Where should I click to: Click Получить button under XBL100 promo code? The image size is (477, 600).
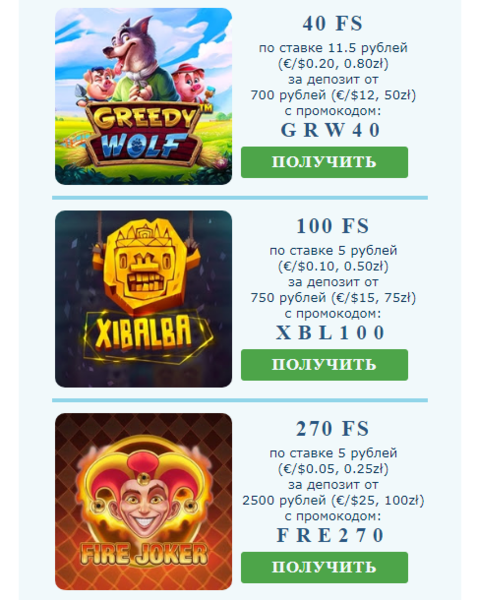(x=324, y=365)
